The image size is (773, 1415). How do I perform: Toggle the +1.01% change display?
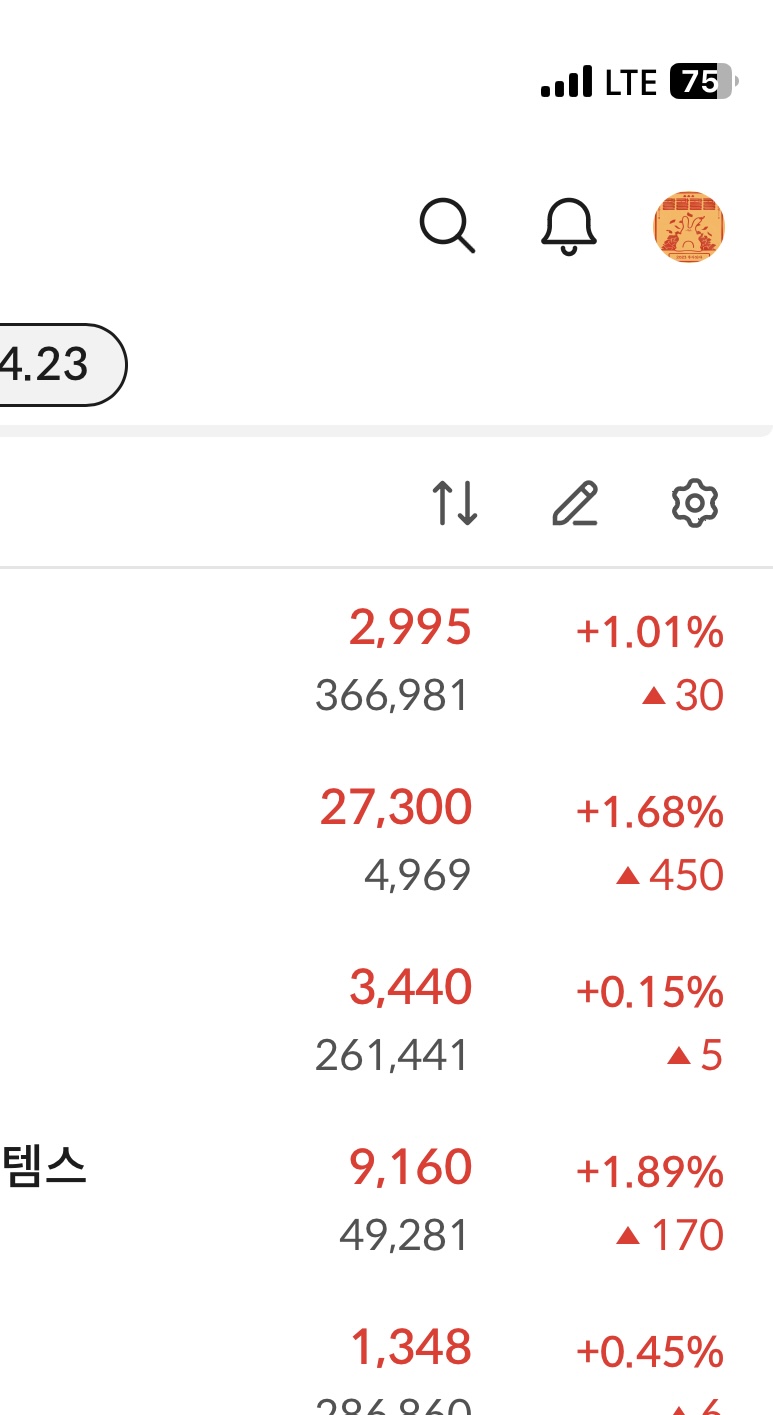tap(649, 632)
